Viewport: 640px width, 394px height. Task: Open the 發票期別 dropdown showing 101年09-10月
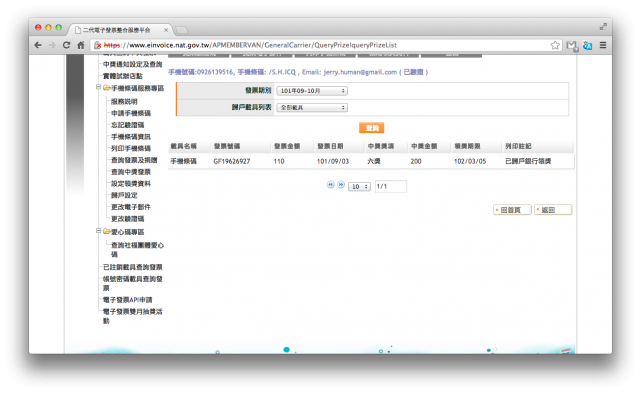tap(312, 91)
